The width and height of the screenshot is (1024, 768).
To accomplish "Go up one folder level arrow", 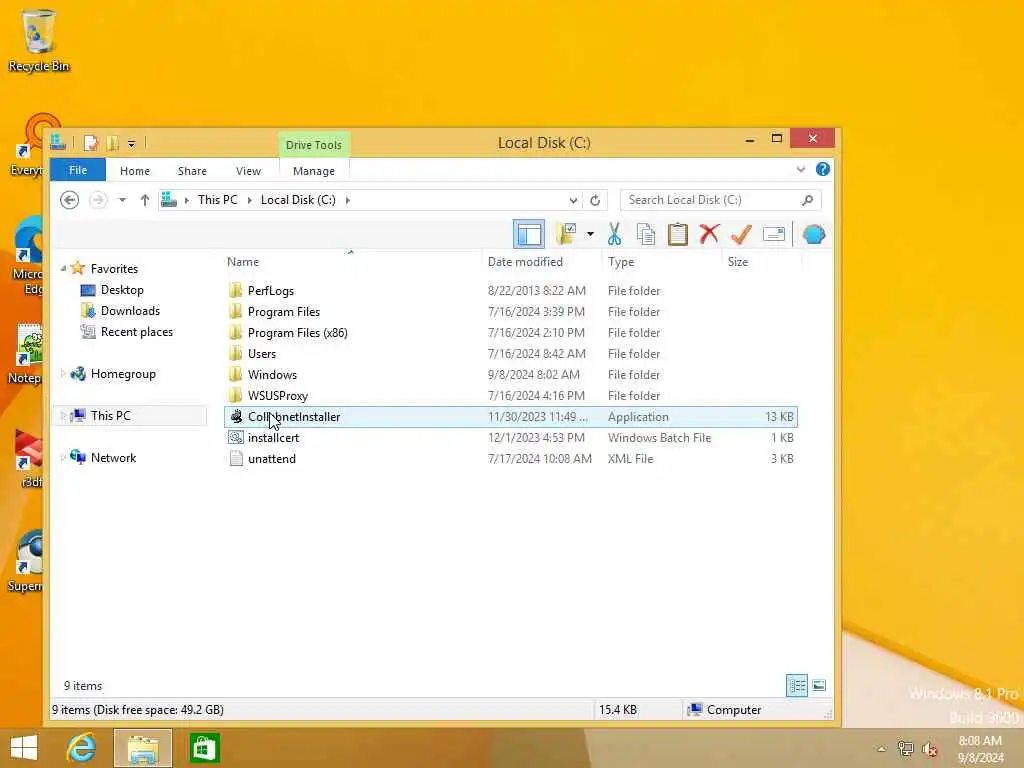I will point(144,200).
